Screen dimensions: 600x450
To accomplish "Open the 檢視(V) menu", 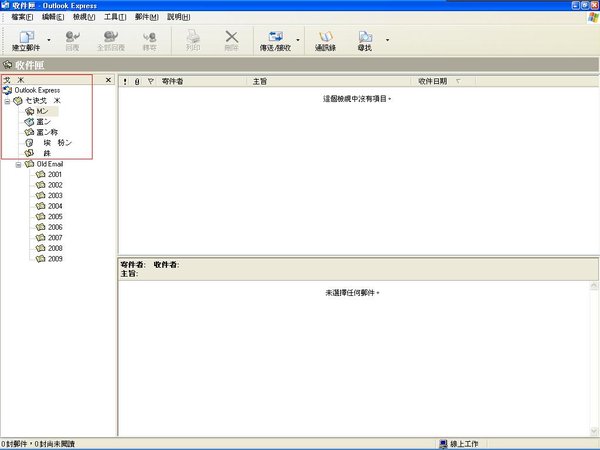I will pyautogui.click(x=84, y=17).
